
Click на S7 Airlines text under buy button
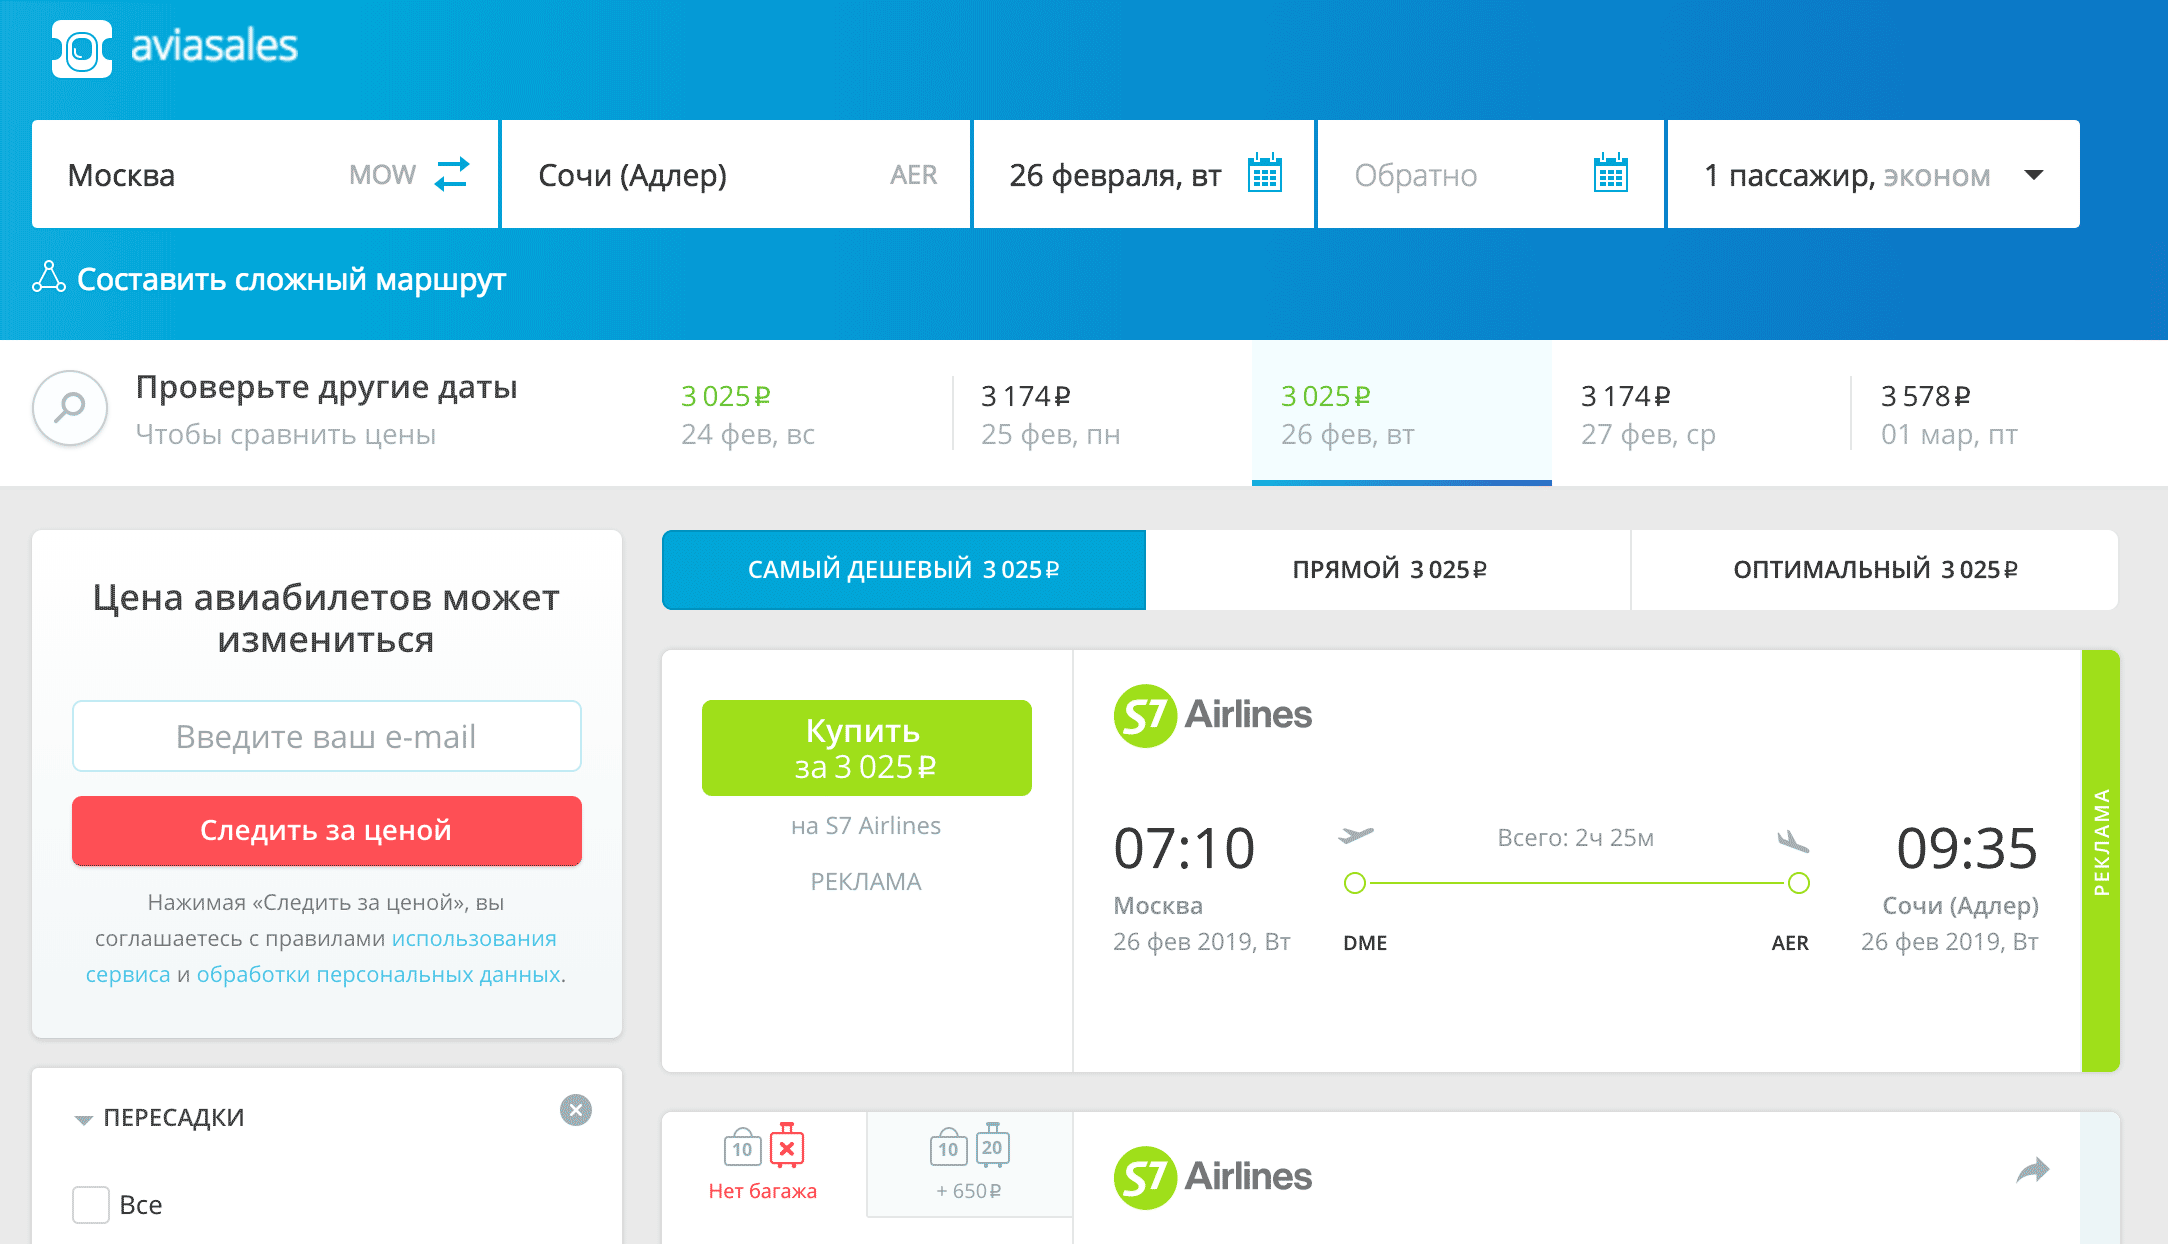tap(866, 826)
